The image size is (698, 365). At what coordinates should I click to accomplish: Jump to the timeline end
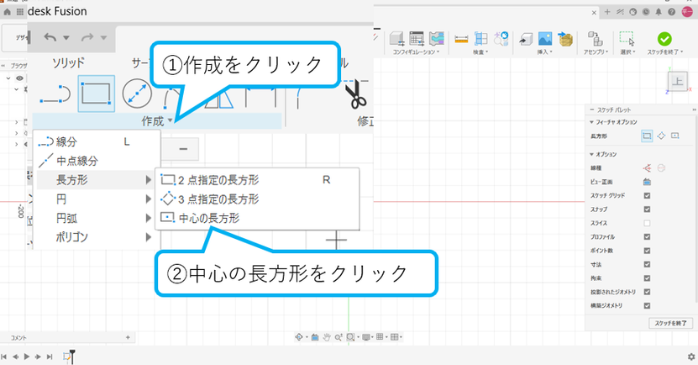point(49,357)
